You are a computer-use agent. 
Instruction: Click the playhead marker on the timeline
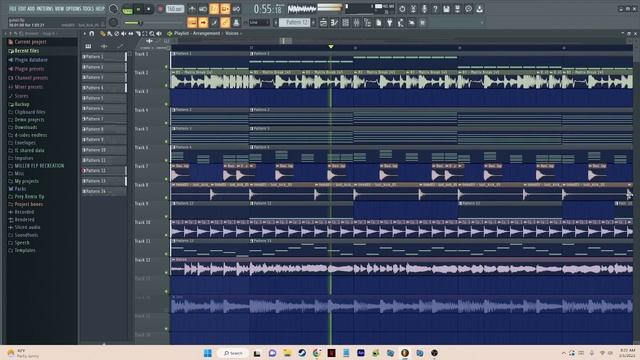coord(331,47)
